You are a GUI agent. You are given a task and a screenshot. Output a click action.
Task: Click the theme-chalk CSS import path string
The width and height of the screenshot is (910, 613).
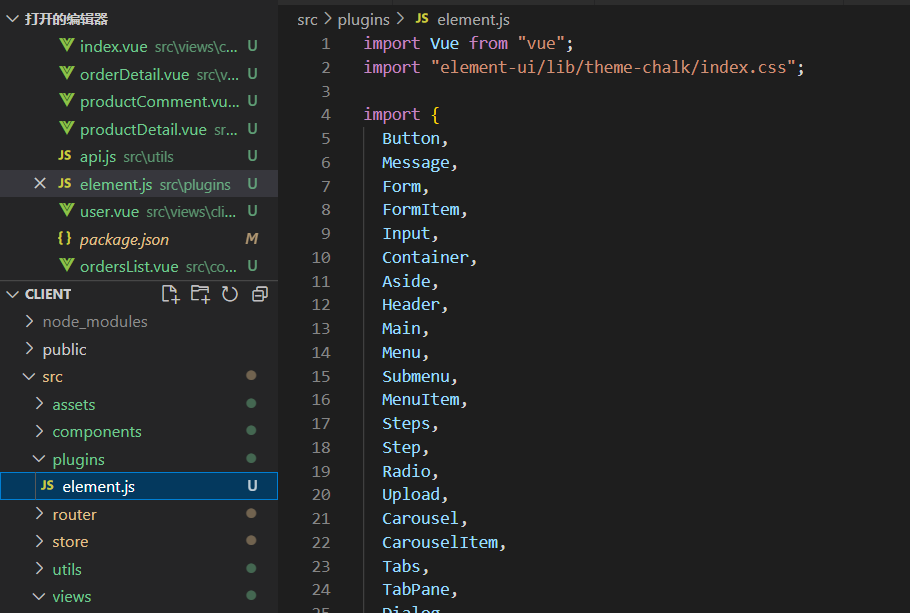point(613,67)
